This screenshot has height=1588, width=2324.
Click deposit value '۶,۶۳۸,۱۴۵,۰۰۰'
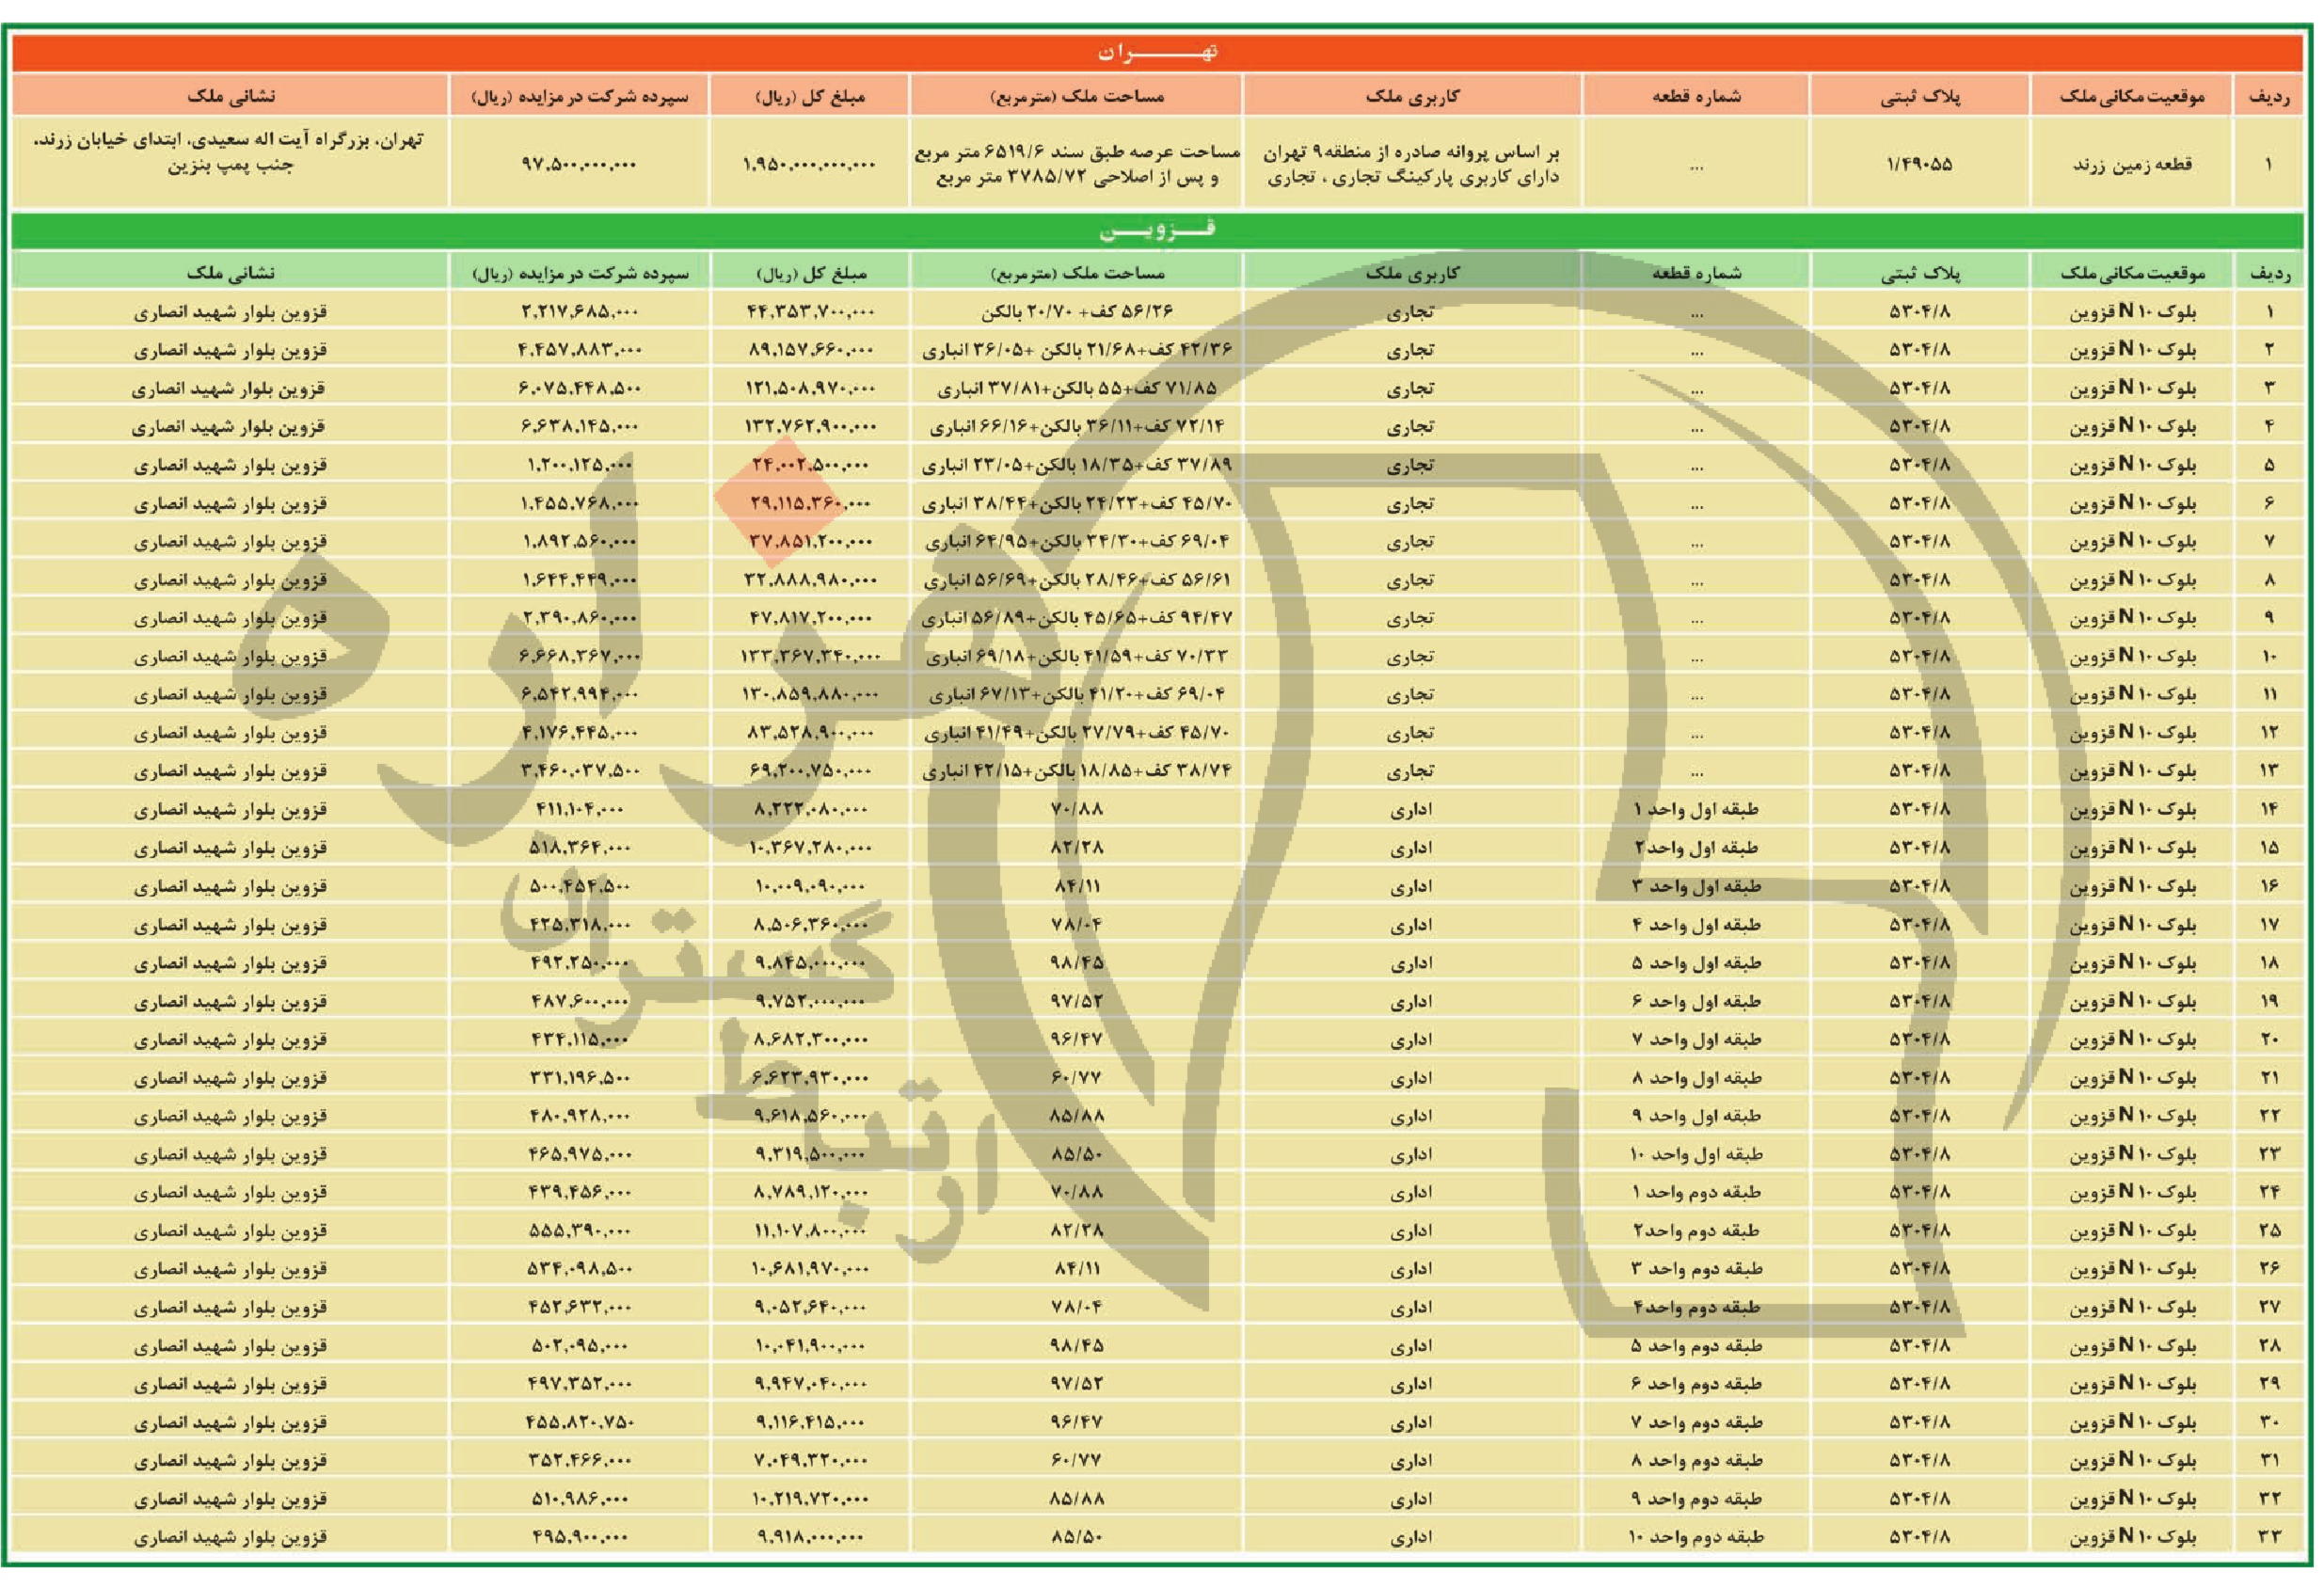click(579, 426)
